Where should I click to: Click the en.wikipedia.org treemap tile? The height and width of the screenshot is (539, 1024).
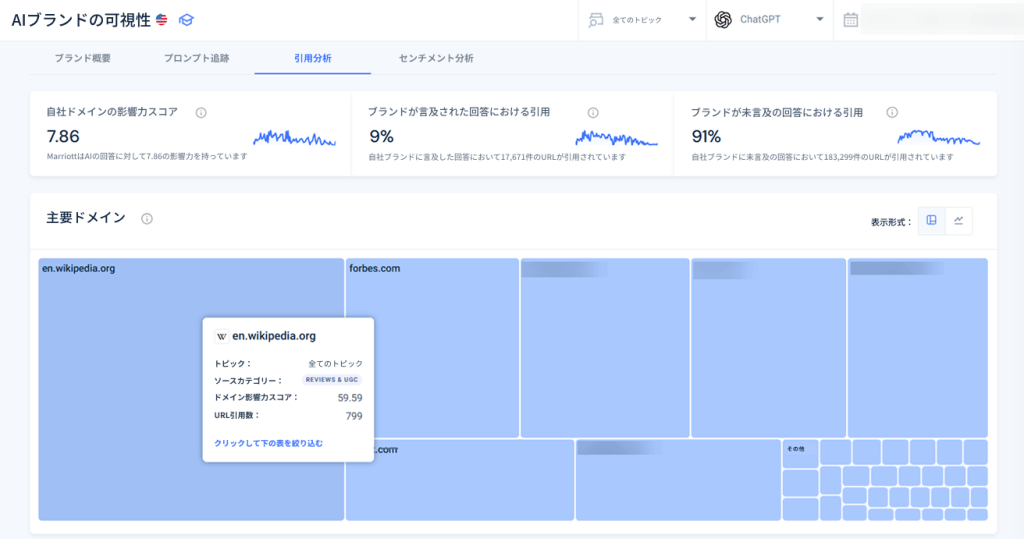[191, 389]
